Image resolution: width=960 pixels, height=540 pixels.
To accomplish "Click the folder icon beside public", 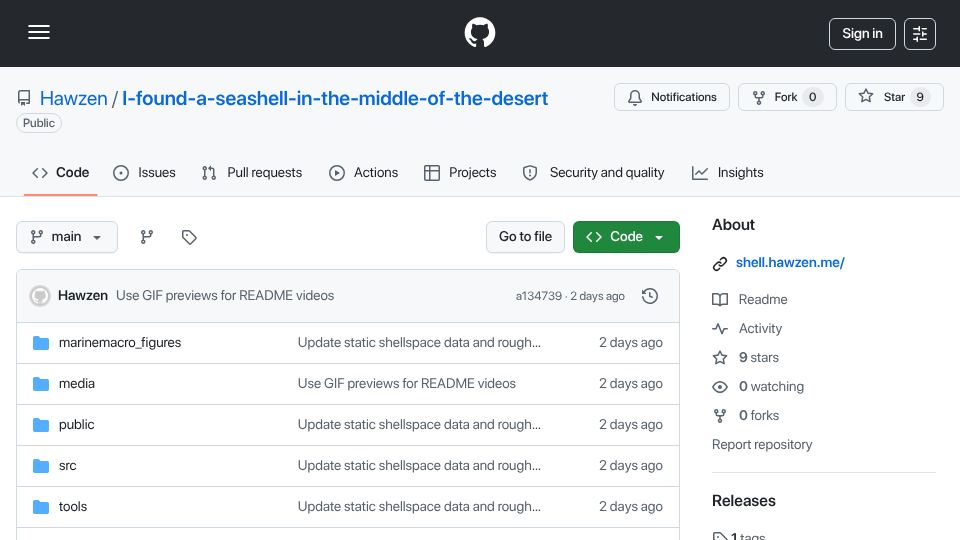I will tap(41, 425).
